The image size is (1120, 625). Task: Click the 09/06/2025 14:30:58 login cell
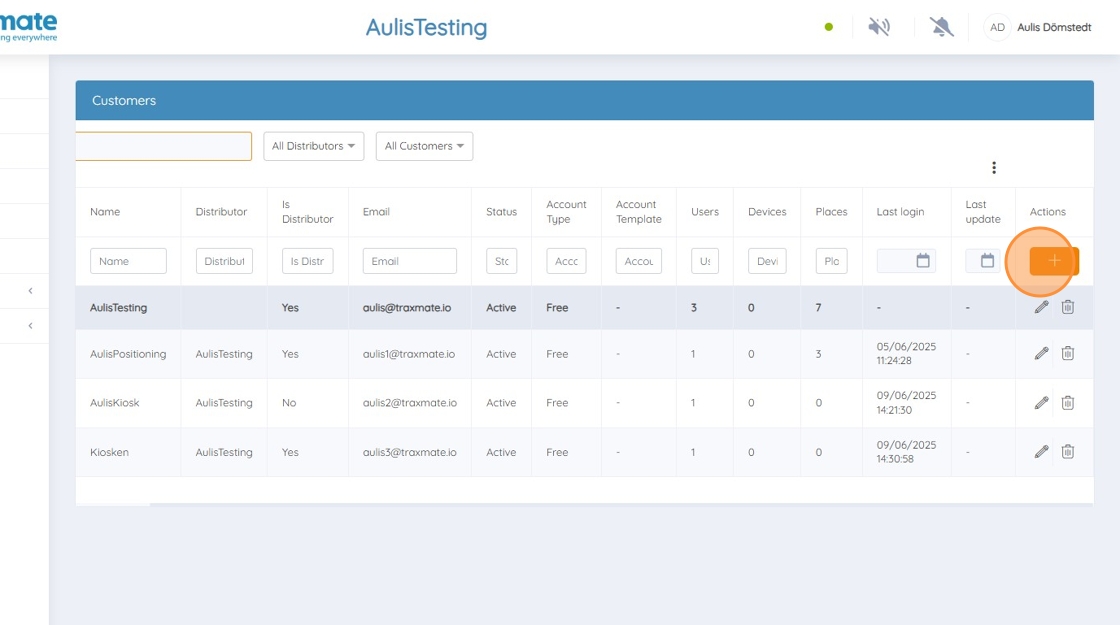pos(906,451)
